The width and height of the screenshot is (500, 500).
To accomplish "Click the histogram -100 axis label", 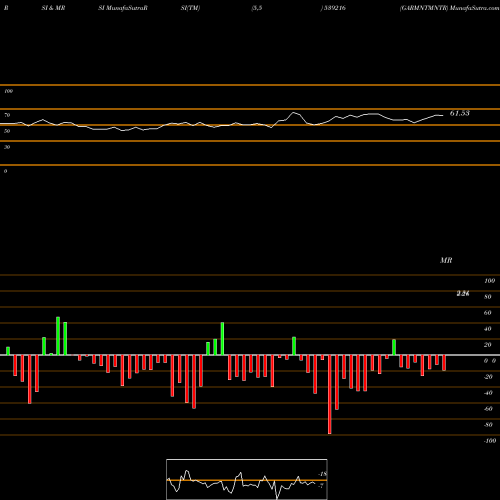I will click(490, 441).
